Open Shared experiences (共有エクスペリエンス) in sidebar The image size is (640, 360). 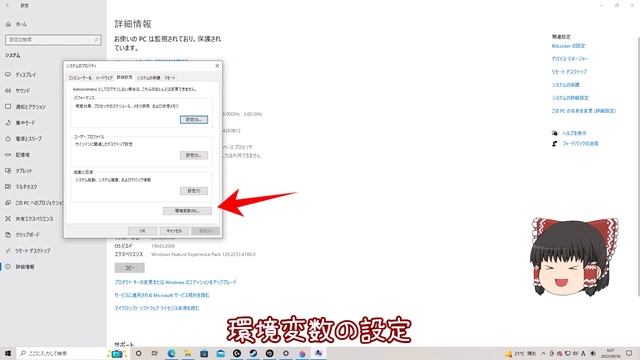[29, 219]
